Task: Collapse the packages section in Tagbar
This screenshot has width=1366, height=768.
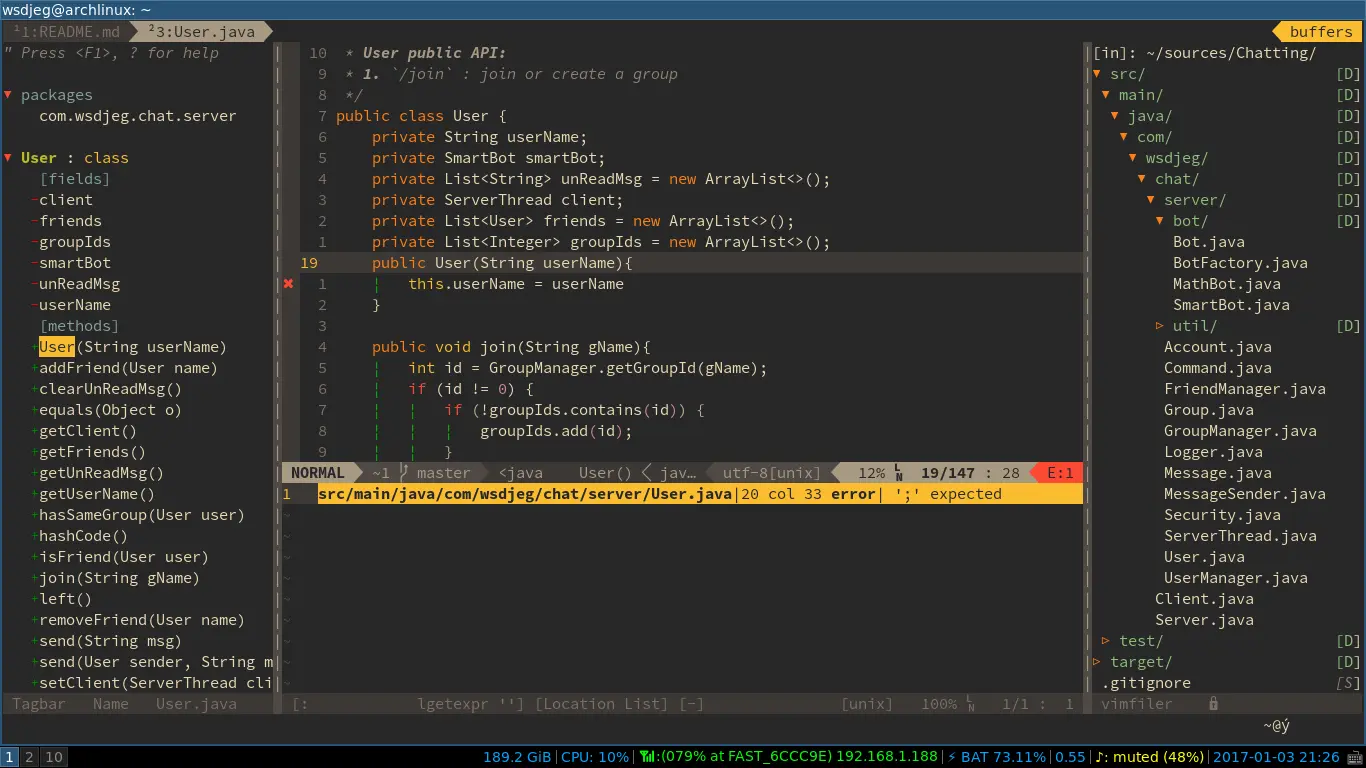Action: tap(8, 95)
